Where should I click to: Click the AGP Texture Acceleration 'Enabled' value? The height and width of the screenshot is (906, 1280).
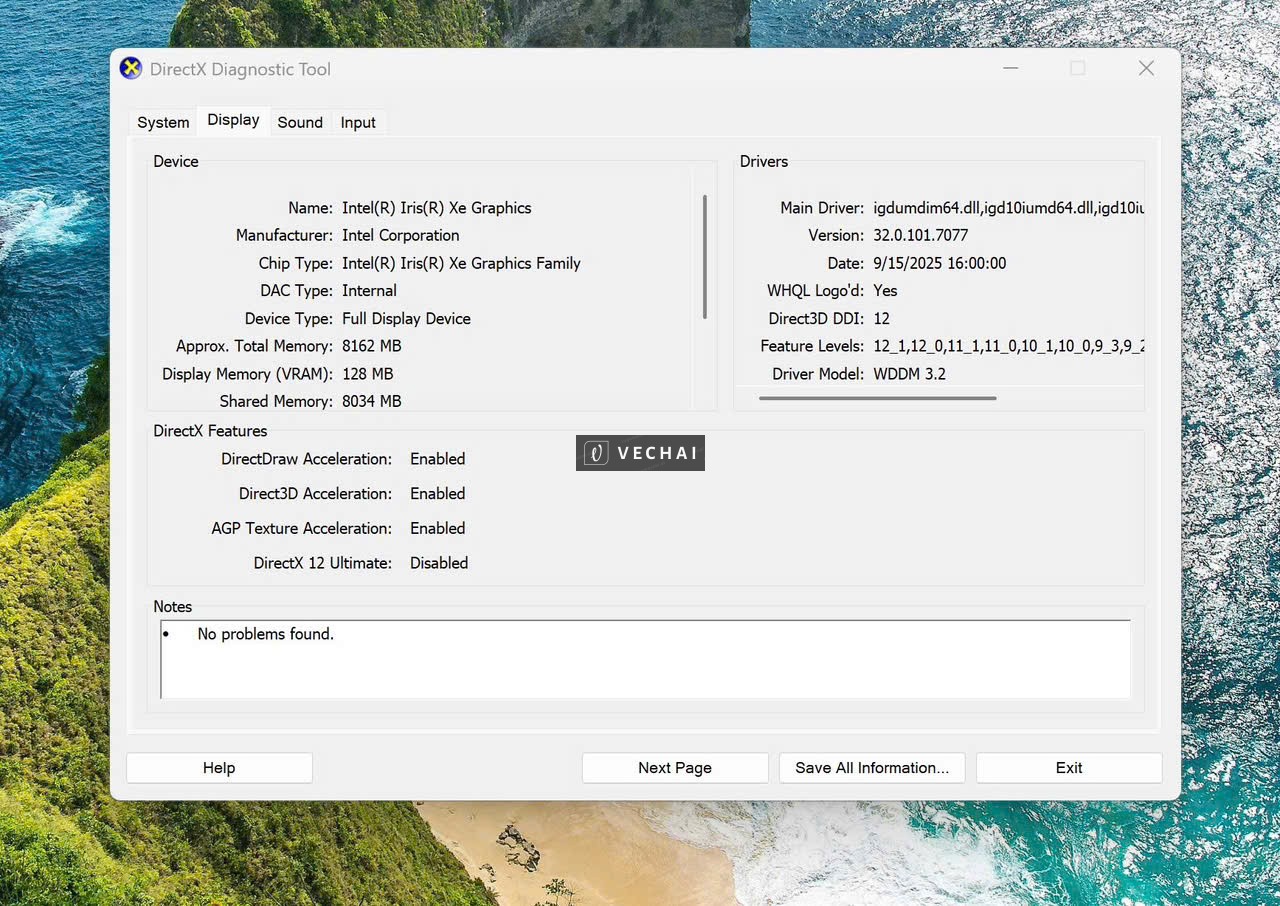(438, 528)
